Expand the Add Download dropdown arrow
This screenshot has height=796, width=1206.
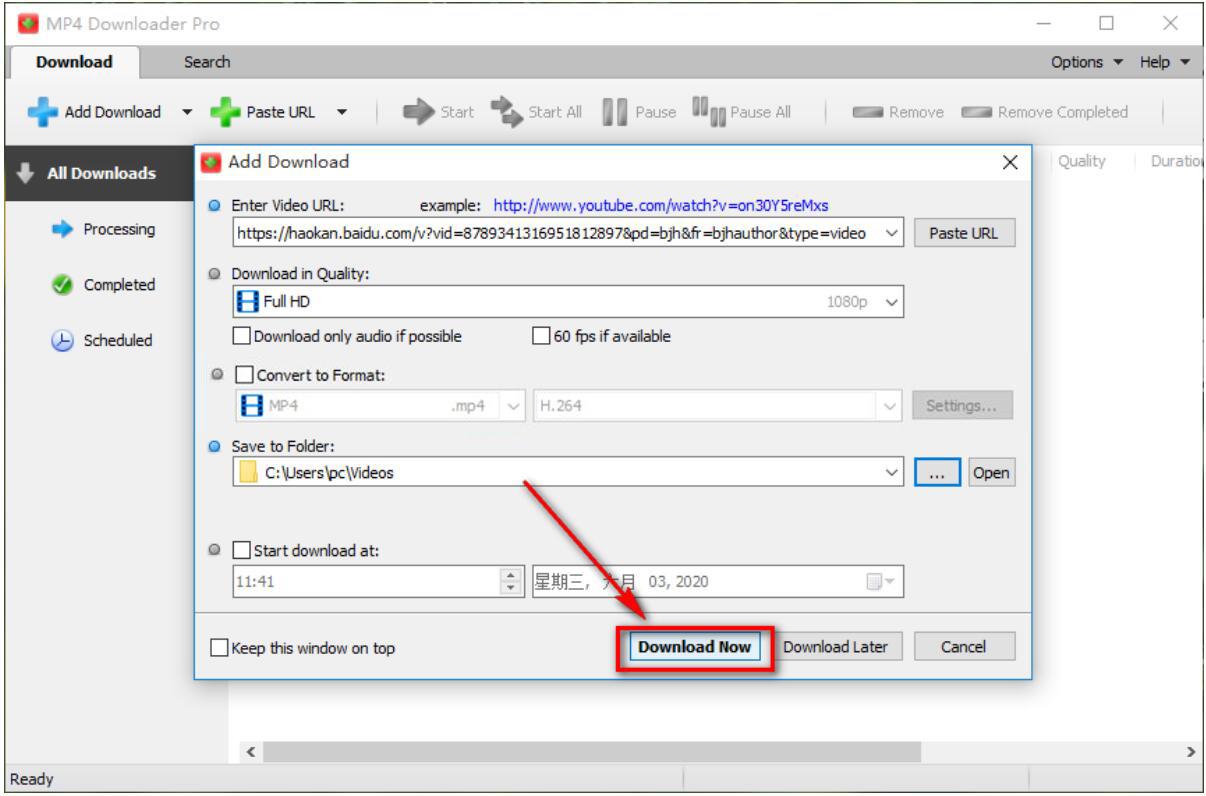187,112
